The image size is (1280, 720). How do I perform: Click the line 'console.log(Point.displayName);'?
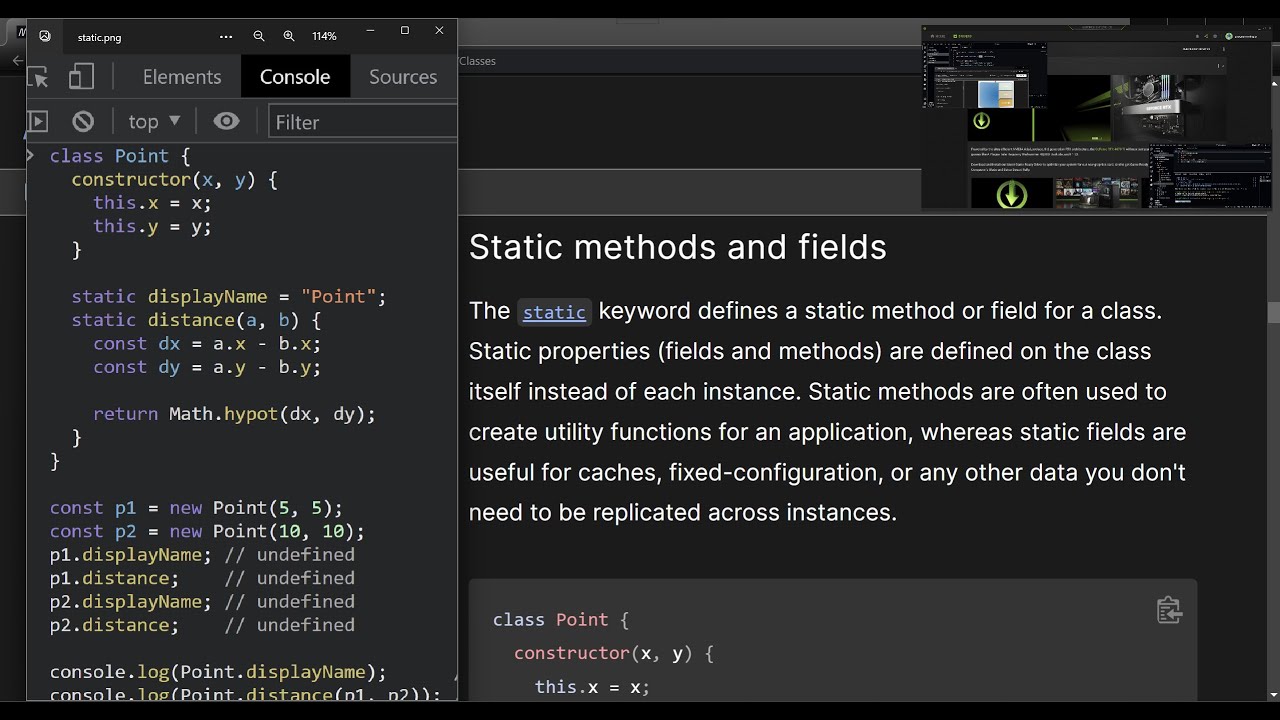[218, 672]
